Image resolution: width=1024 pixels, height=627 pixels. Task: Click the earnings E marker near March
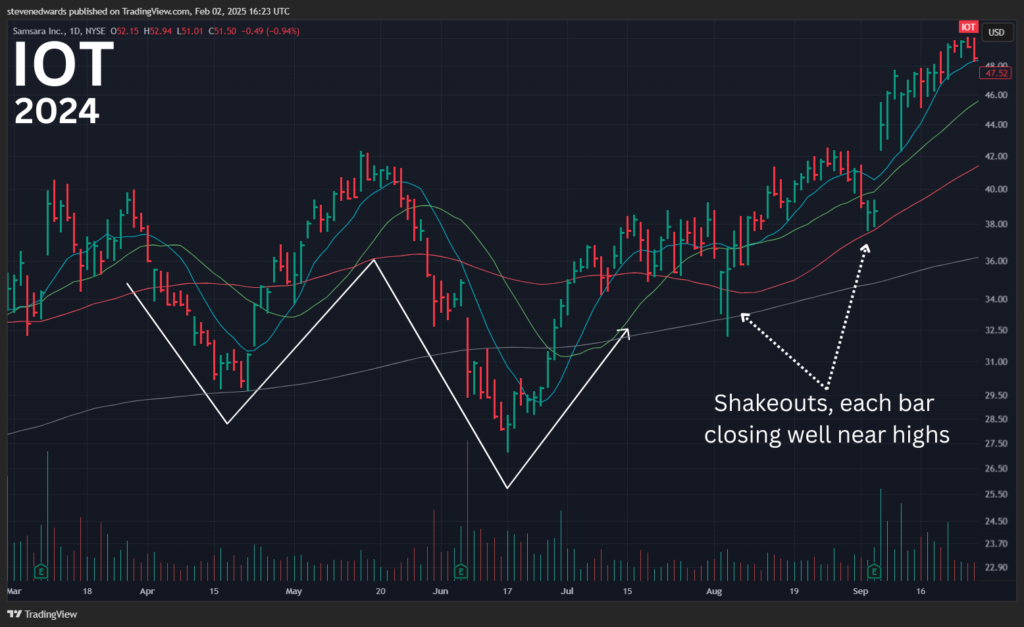coord(41,571)
